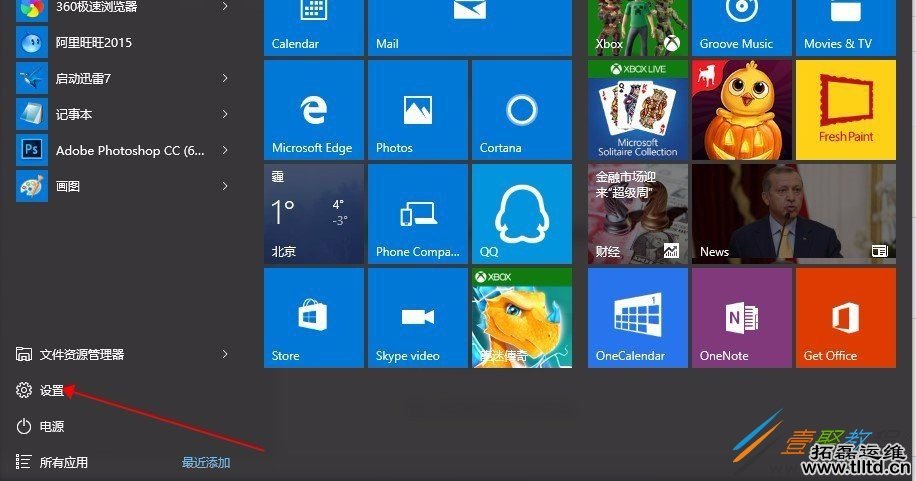Screen dimensions: 916x481
Task: Open the Calendar tile
Action: [x=314, y=28]
